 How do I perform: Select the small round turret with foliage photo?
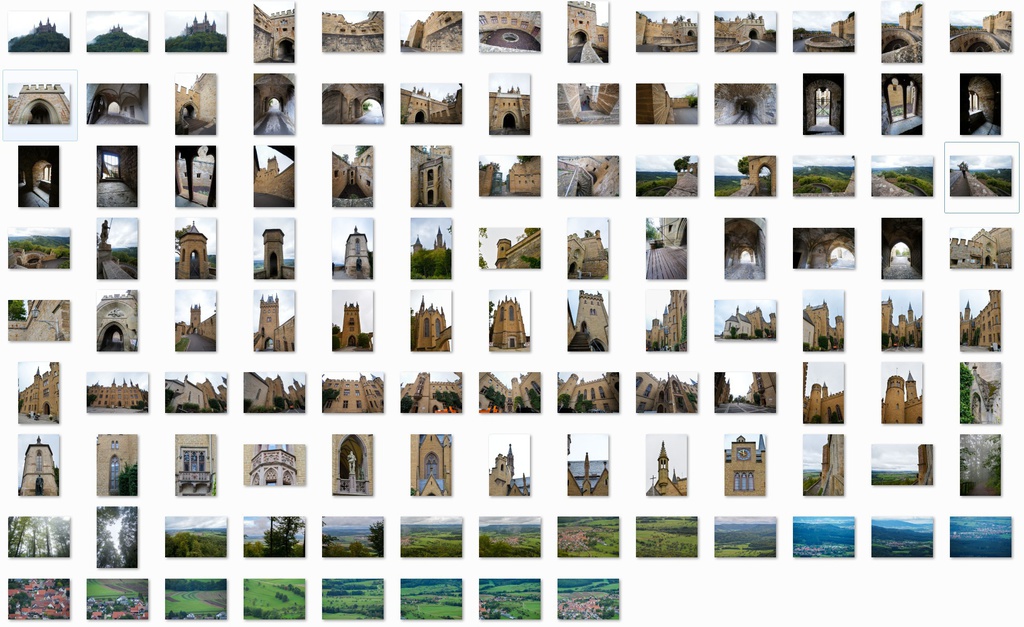509,249
